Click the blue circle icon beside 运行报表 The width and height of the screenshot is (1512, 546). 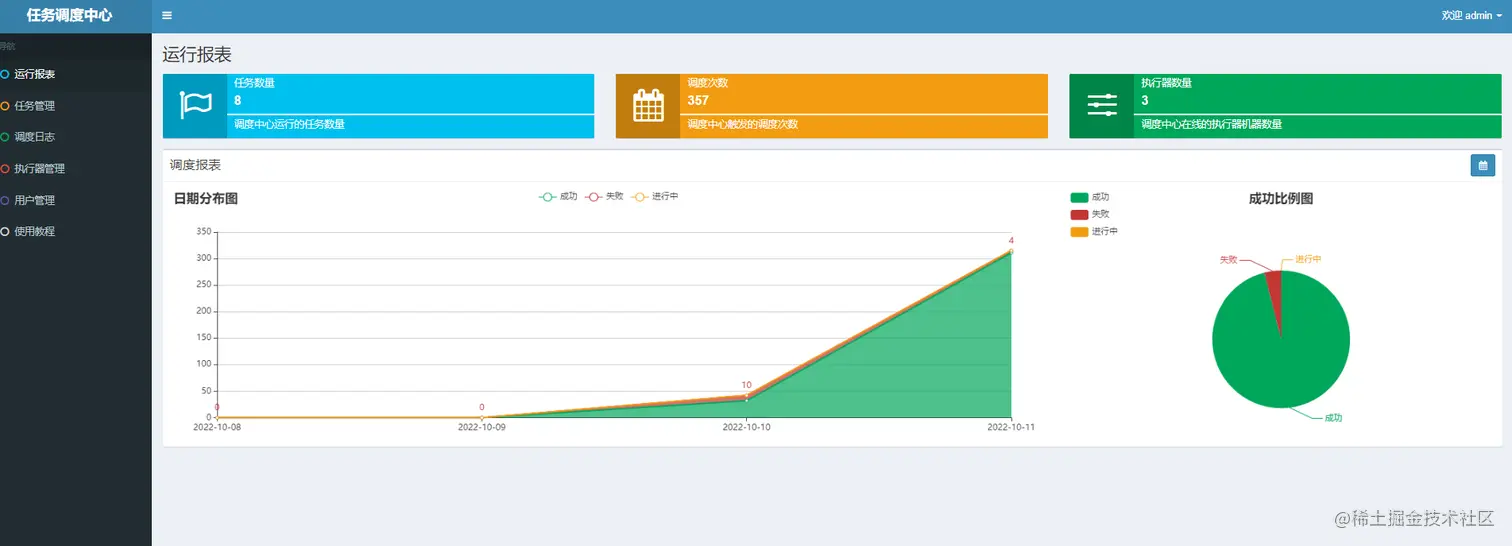(5, 74)
